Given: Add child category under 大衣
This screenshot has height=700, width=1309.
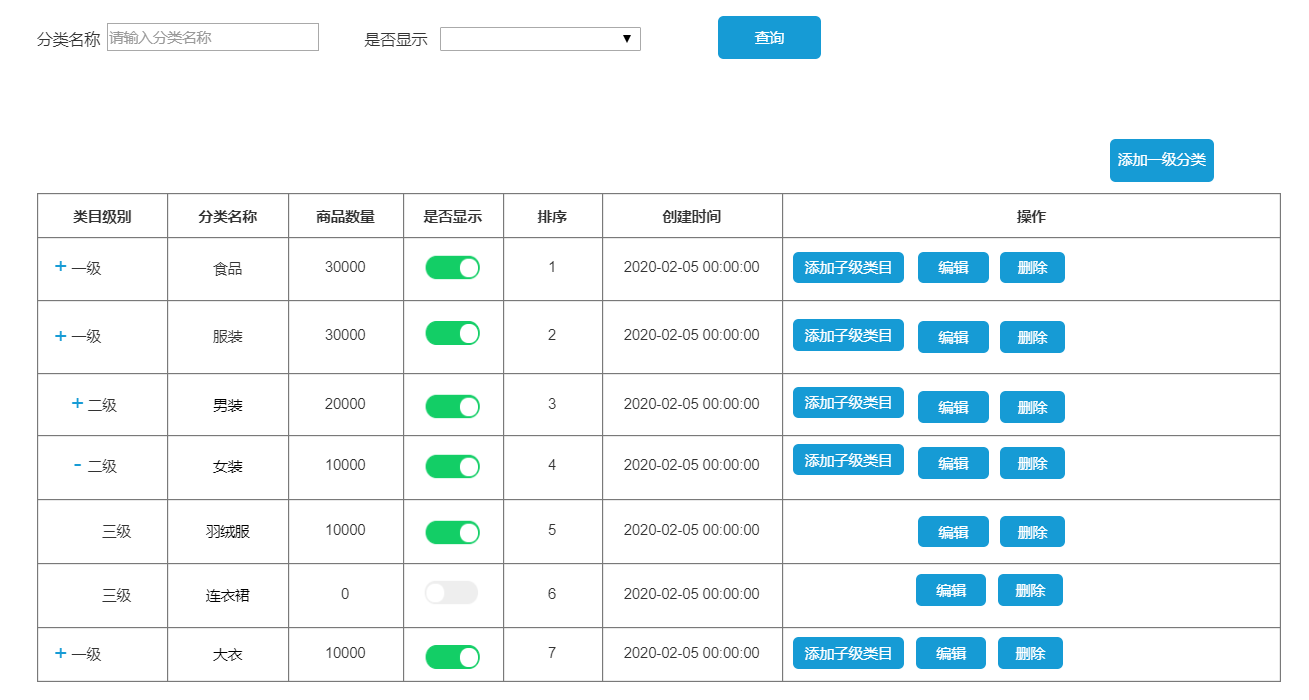Looking at the screenshot, I should point(848,653).
